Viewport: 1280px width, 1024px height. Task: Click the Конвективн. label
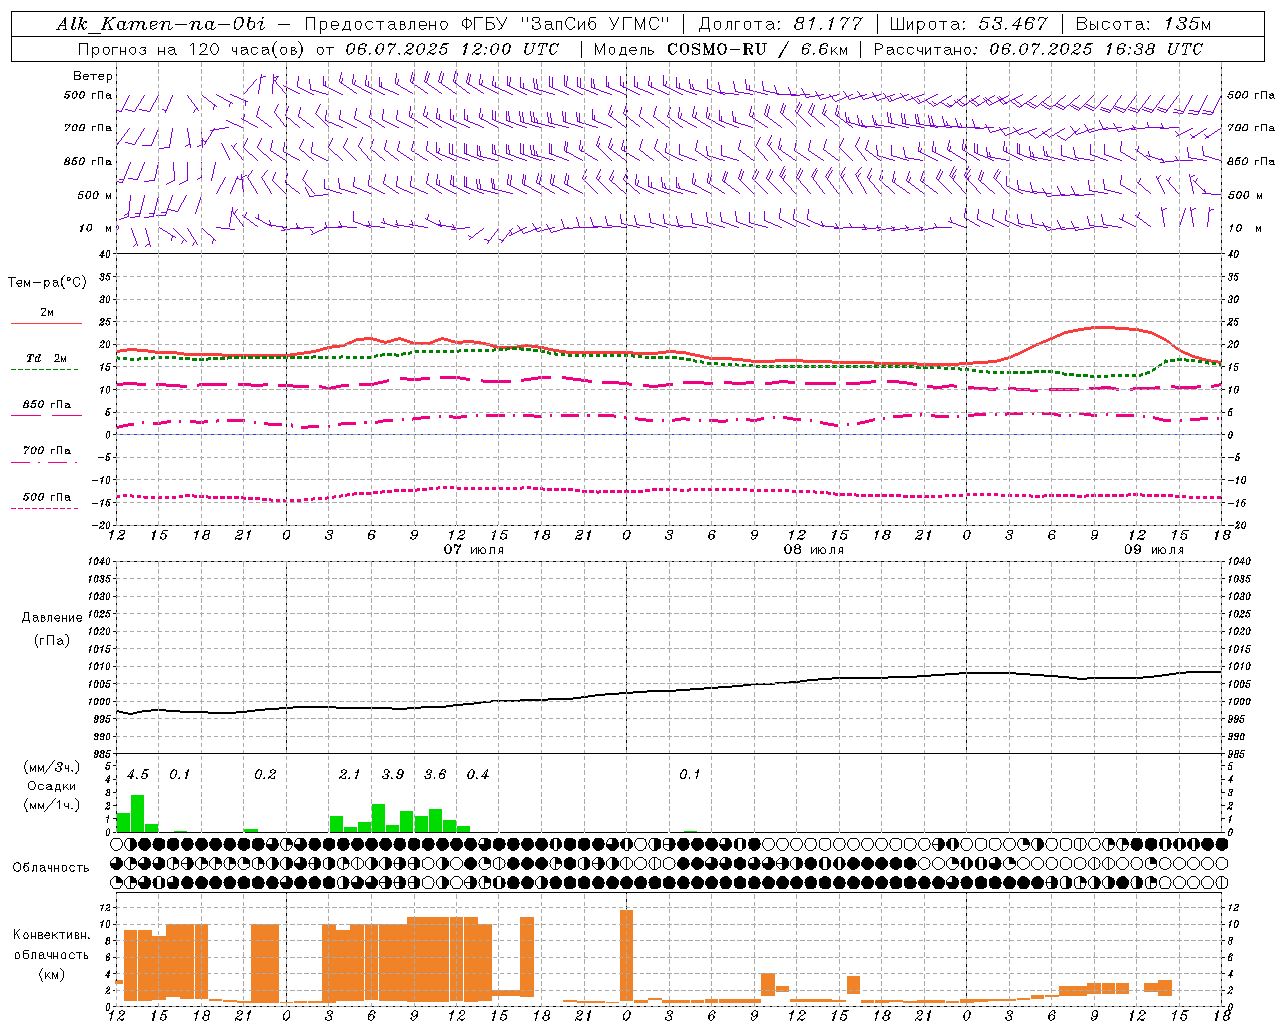point(51,935)
